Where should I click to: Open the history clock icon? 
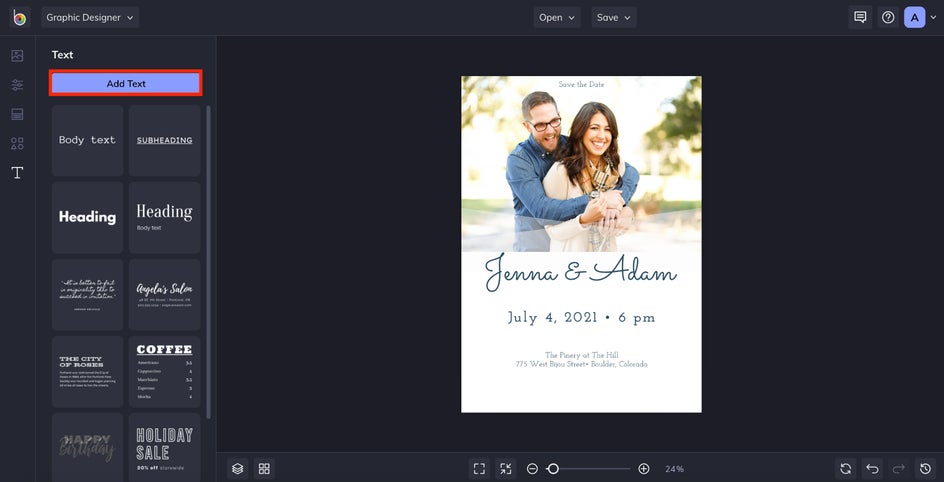coord(925,469)
